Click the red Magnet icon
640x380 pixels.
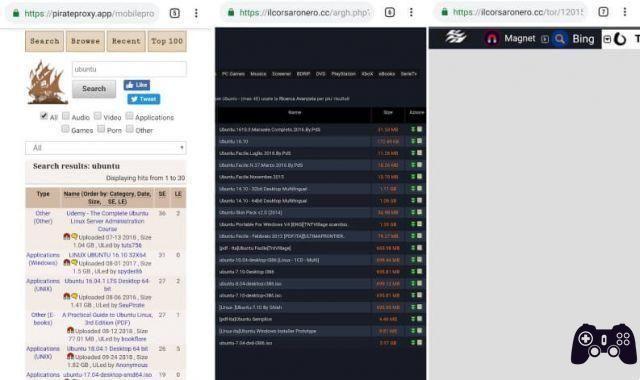[492, 39]
